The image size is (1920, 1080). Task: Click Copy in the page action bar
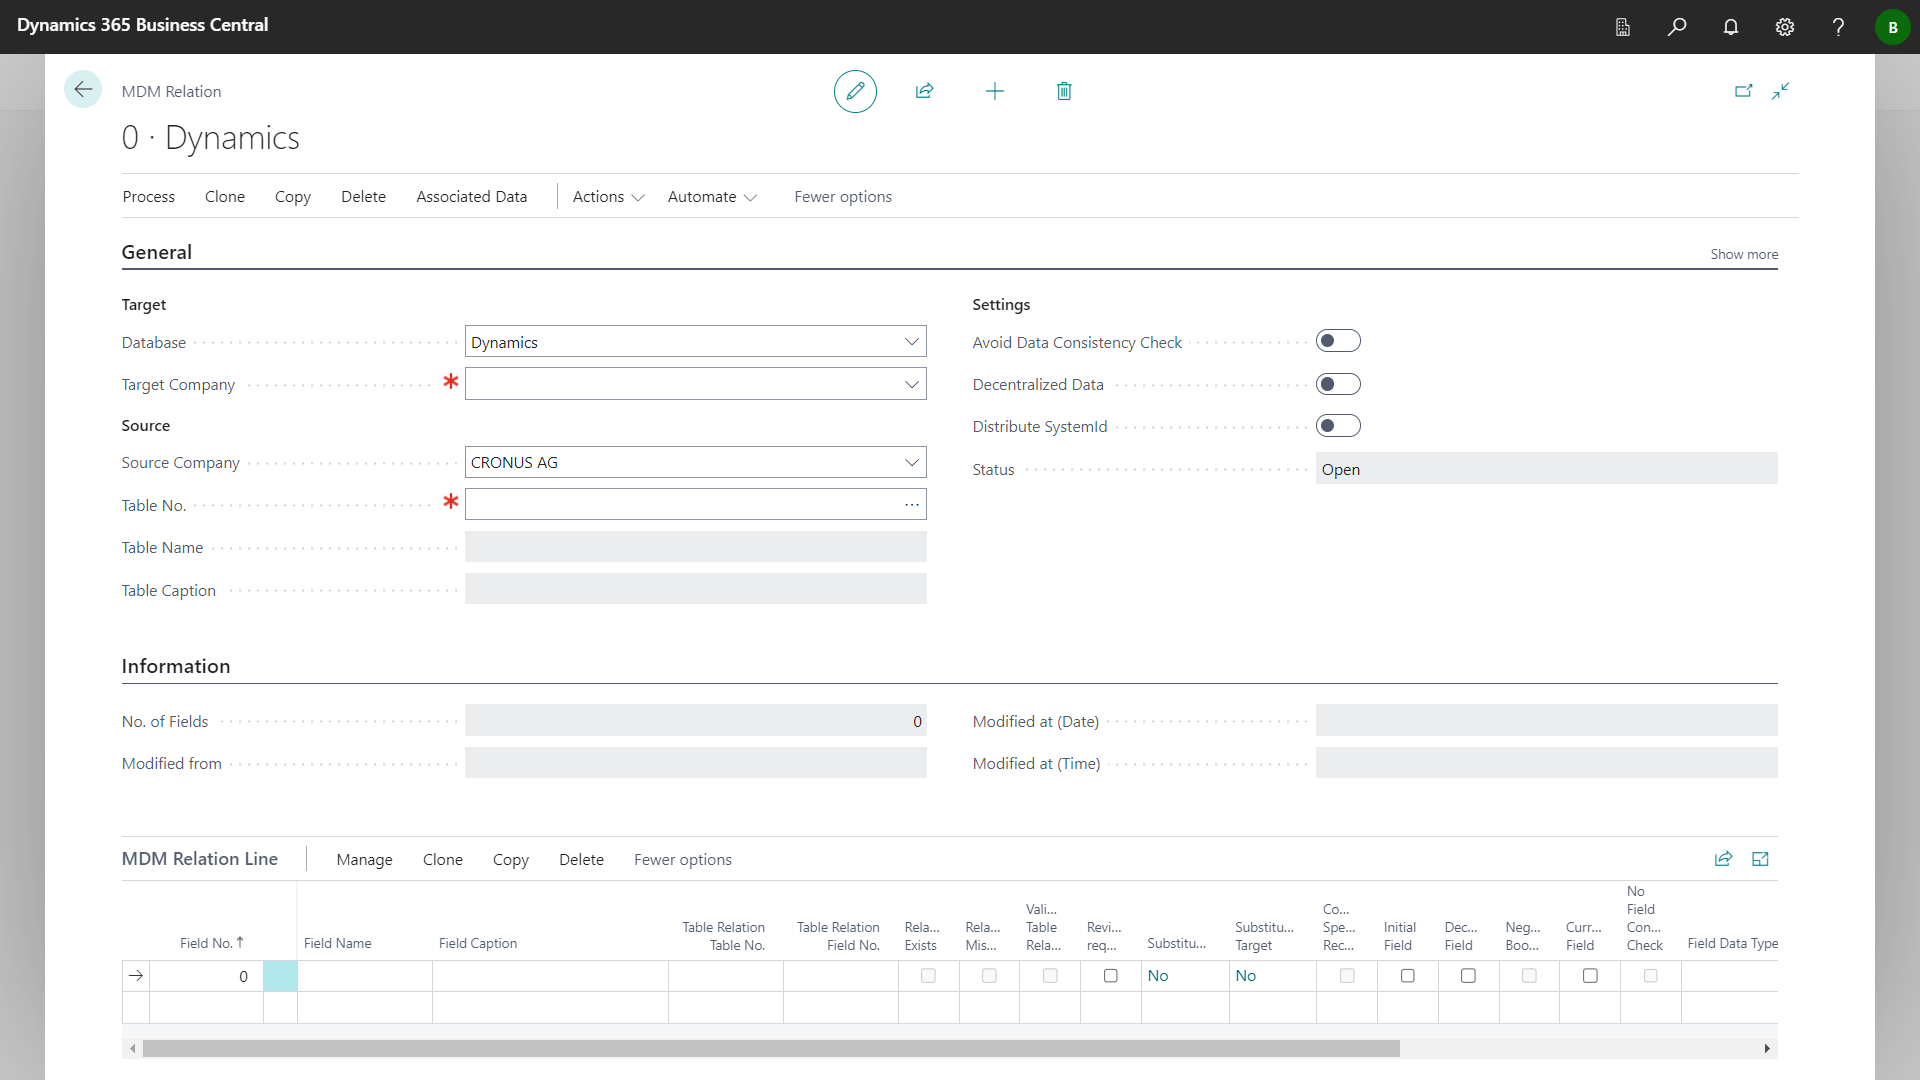point(293,197)
